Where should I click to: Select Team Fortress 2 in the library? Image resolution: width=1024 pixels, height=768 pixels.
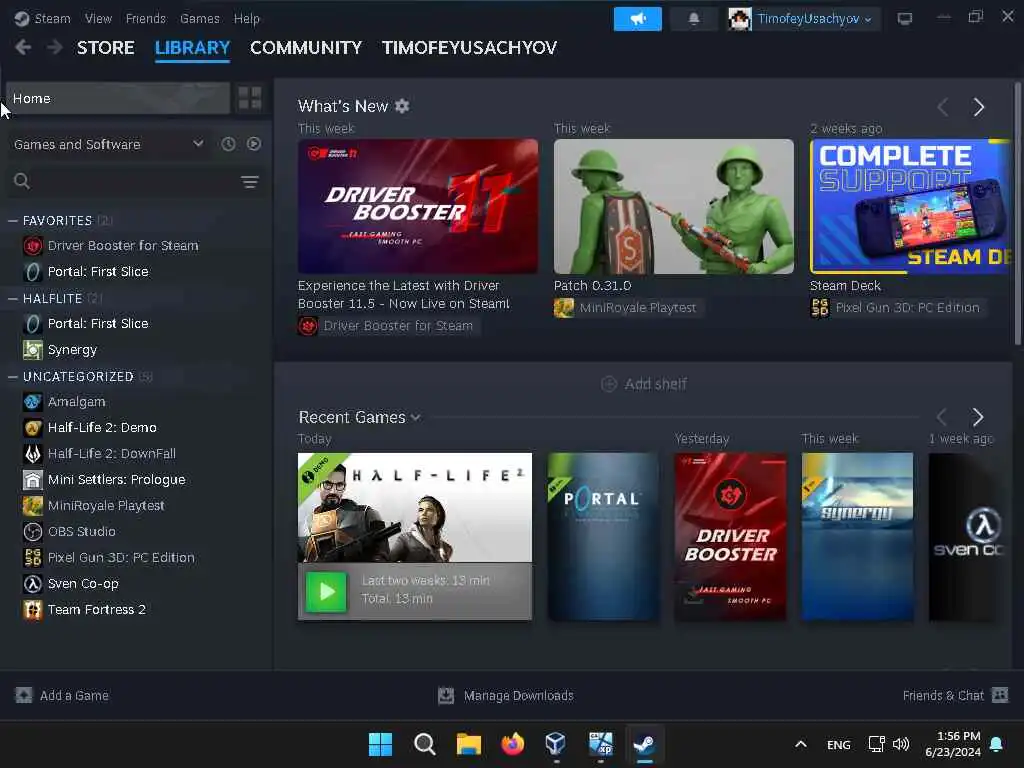[97, 609]
